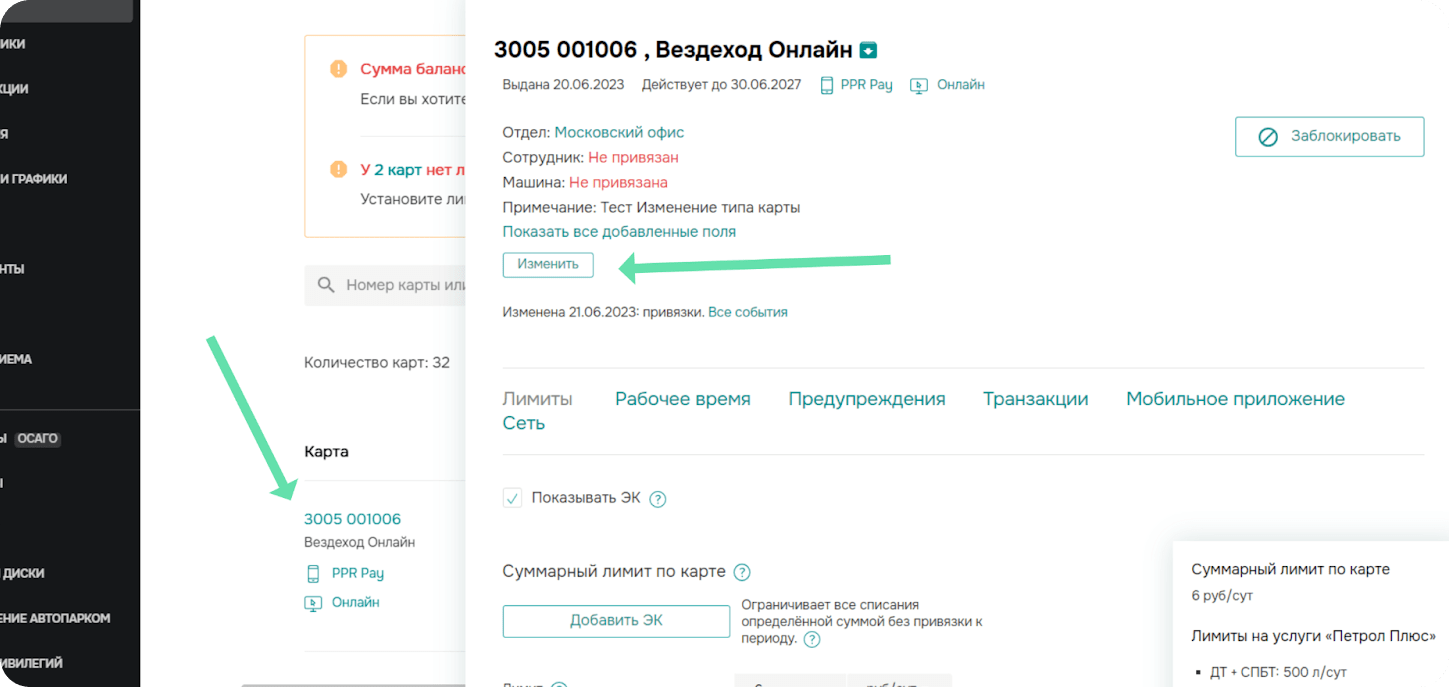Image resolution: width=1449 pixels, height=687 pixels.
Task: Click the search magnifier icon in card search
Action: pyautogui.click(x=326, y=285)
